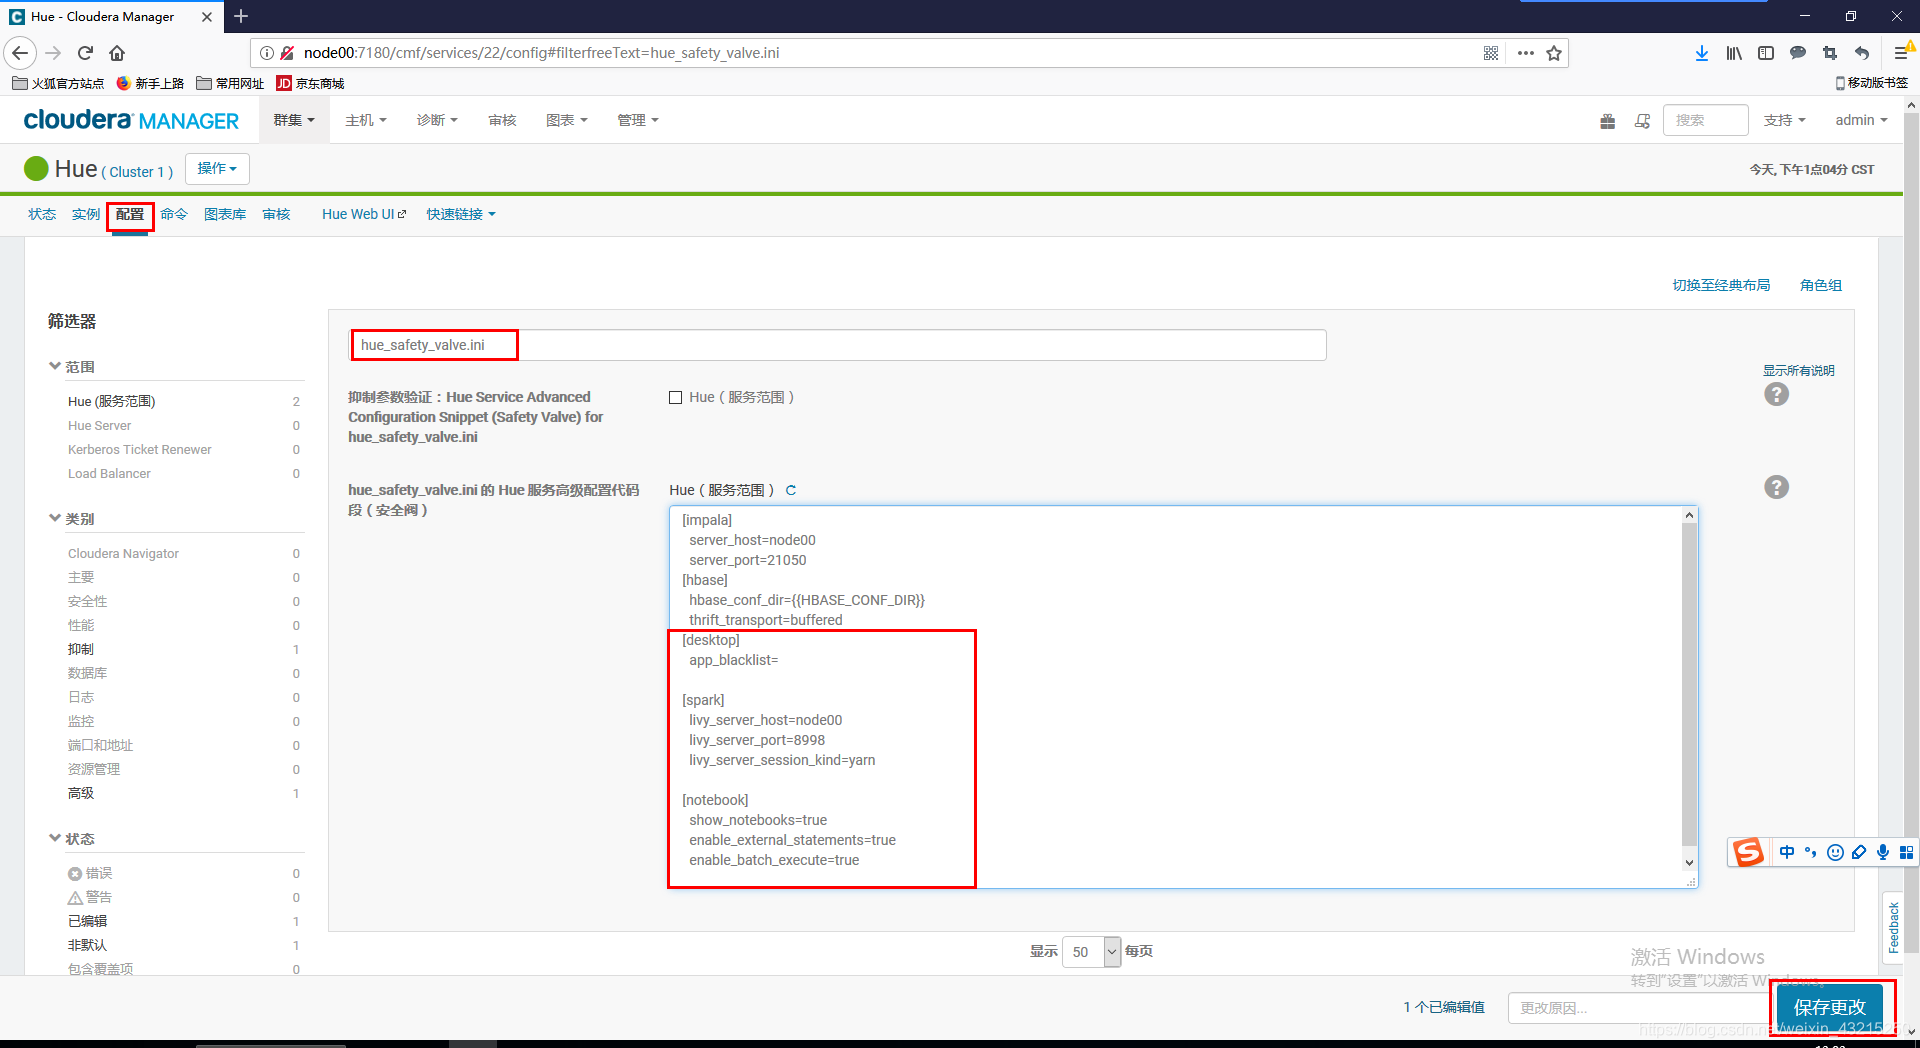Open the 群集 dropdown menu

pos(294,120)
